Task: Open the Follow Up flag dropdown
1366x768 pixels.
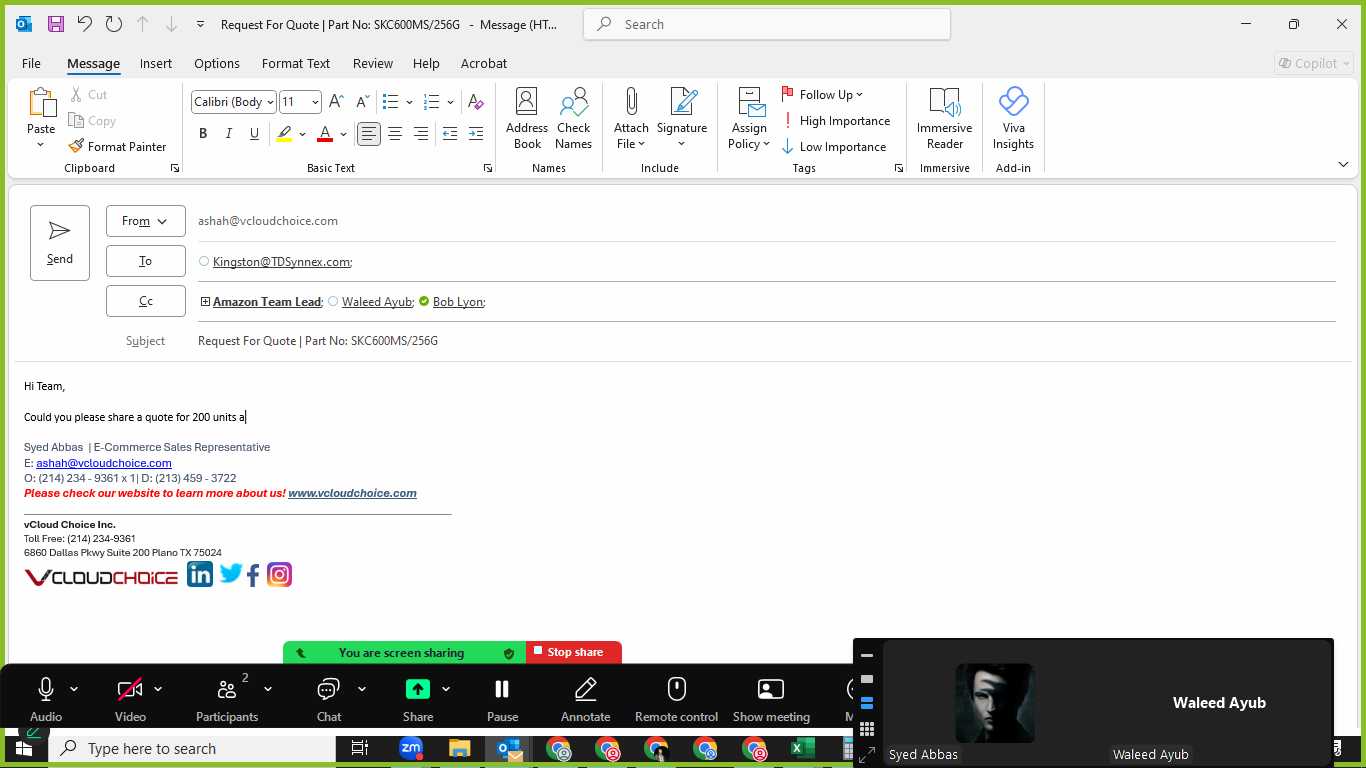Action: (x=822, y=95)
